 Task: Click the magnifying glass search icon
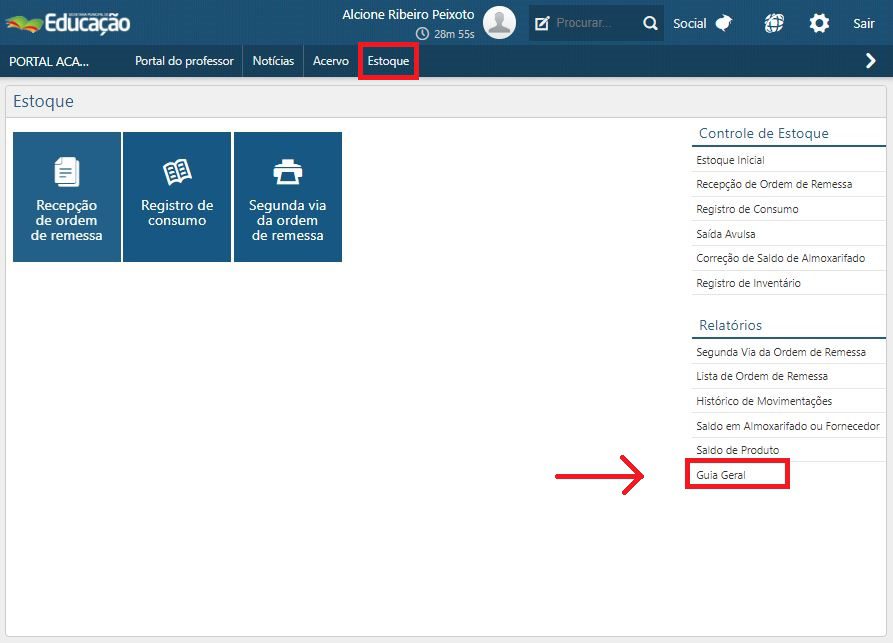[x=650, y=23]
